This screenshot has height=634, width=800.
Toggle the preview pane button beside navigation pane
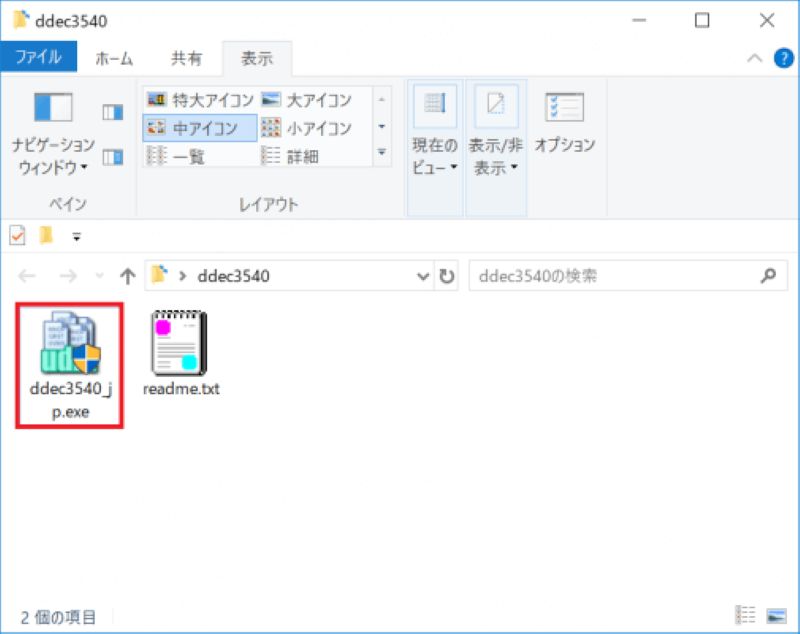[111, 110]
